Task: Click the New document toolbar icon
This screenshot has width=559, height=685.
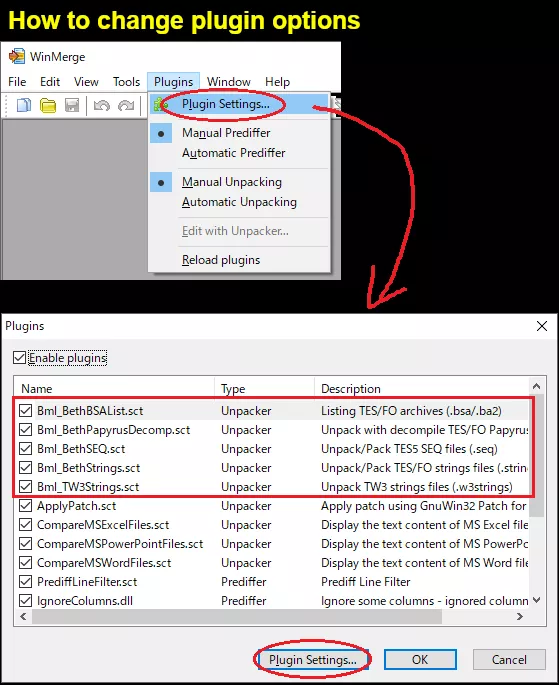Action: pyautogui.click(x=24, y=105)
